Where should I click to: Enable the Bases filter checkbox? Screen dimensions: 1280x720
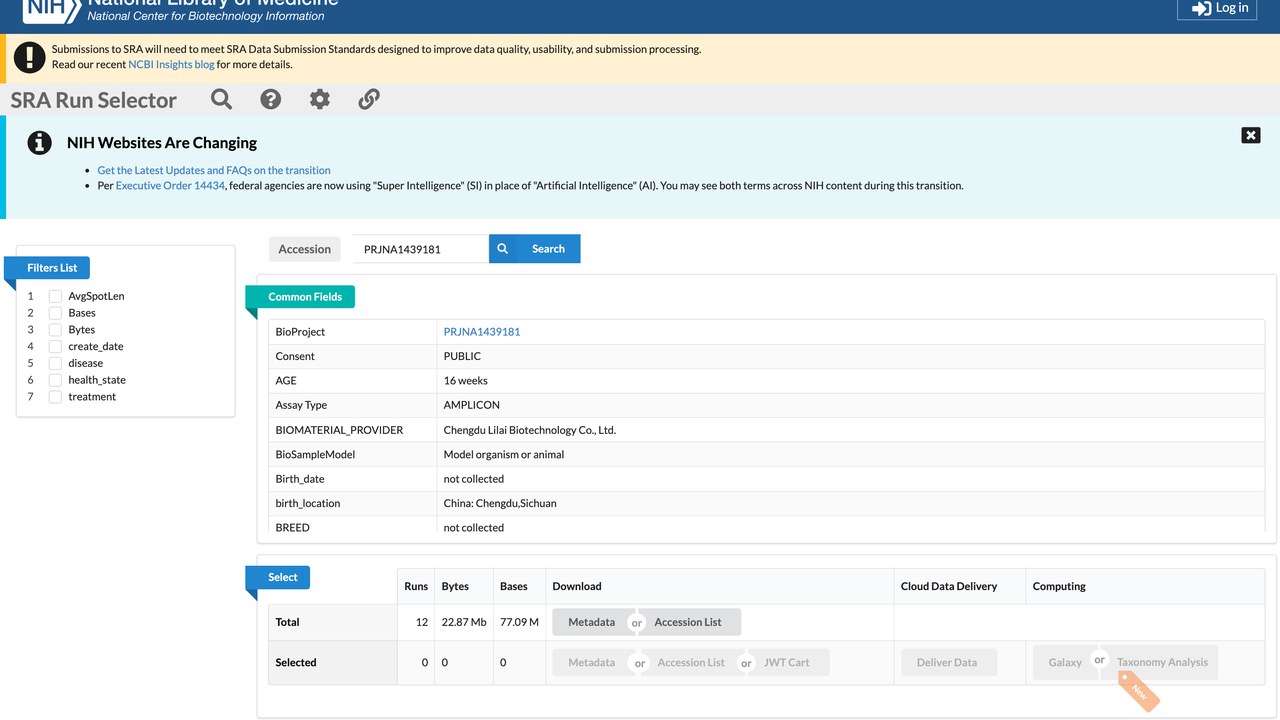click(56, 313)
